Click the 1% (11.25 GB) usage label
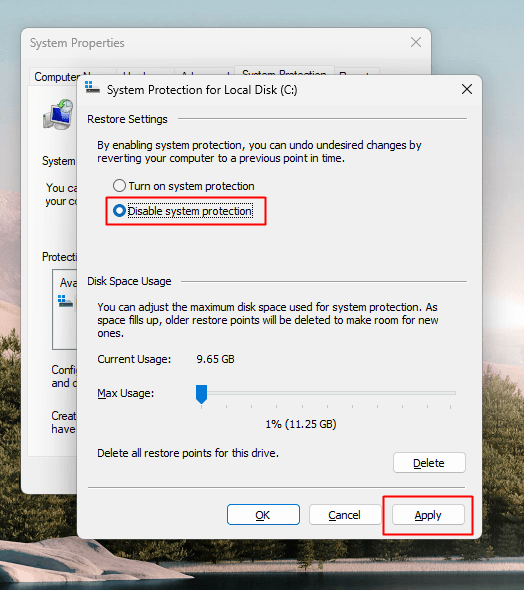This screenshot has width=524, height=590. click(x=301, y=424)
